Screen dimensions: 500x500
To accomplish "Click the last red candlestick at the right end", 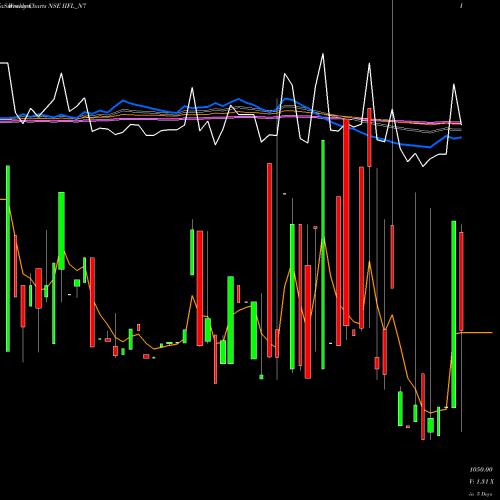I will [461, 281].
